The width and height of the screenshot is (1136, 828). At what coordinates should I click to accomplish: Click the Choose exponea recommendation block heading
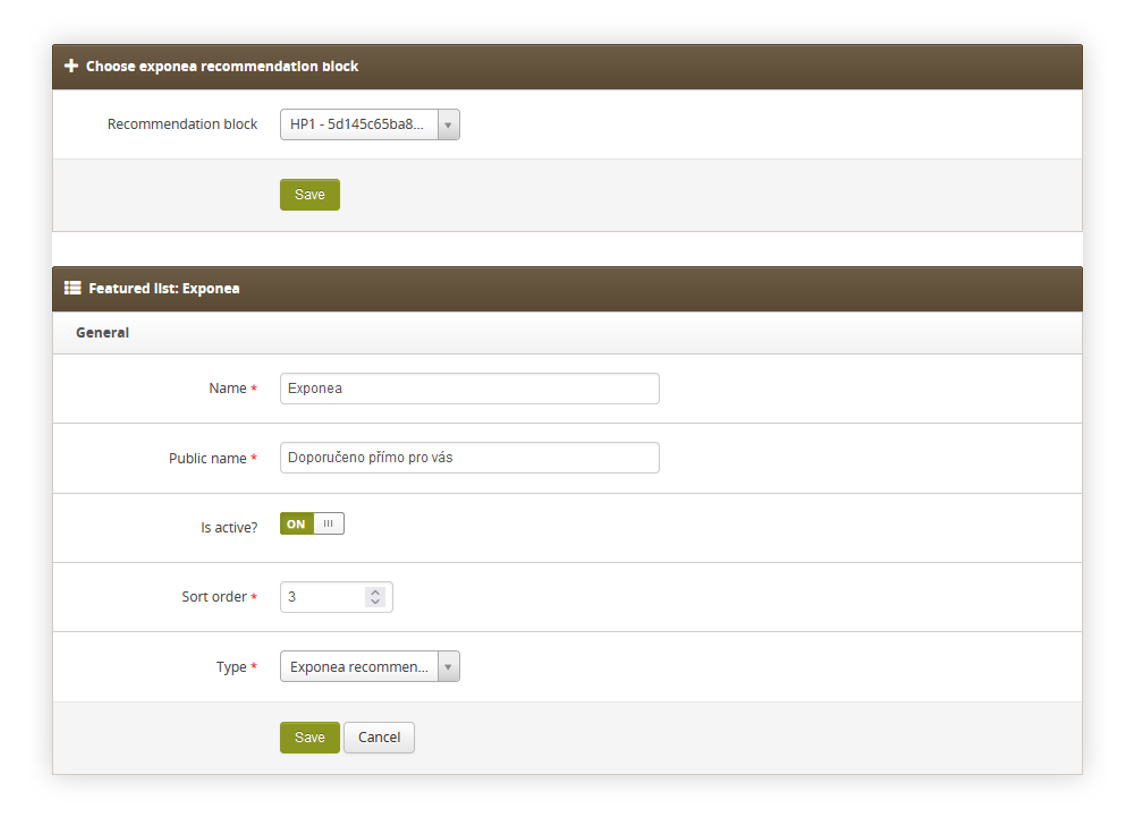pyautogui.click(x=222, y=66)
